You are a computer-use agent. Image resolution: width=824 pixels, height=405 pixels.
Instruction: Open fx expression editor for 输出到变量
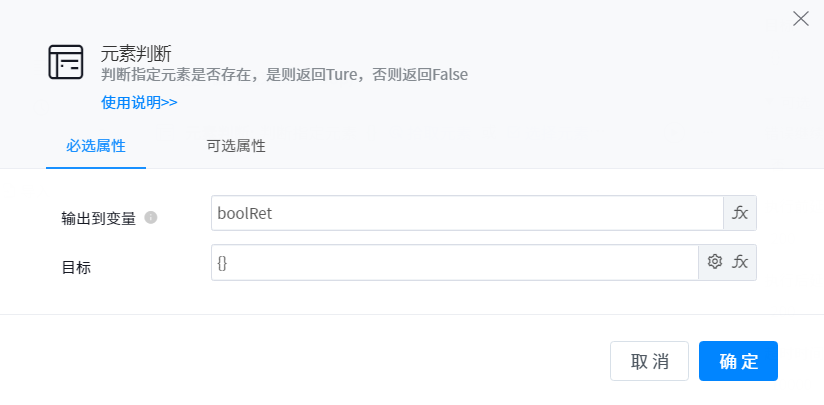point(740,213)
